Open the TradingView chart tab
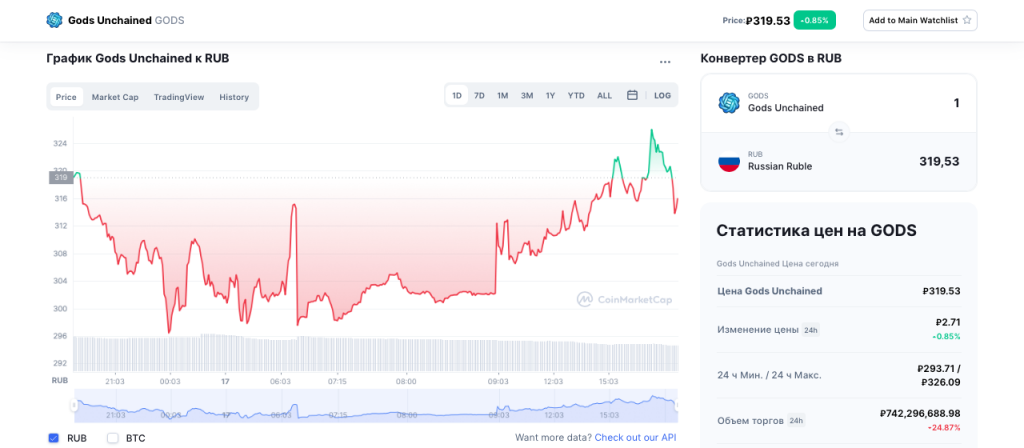The width and height of the screenshot is (1024, 448). click(x=179, y=97)
